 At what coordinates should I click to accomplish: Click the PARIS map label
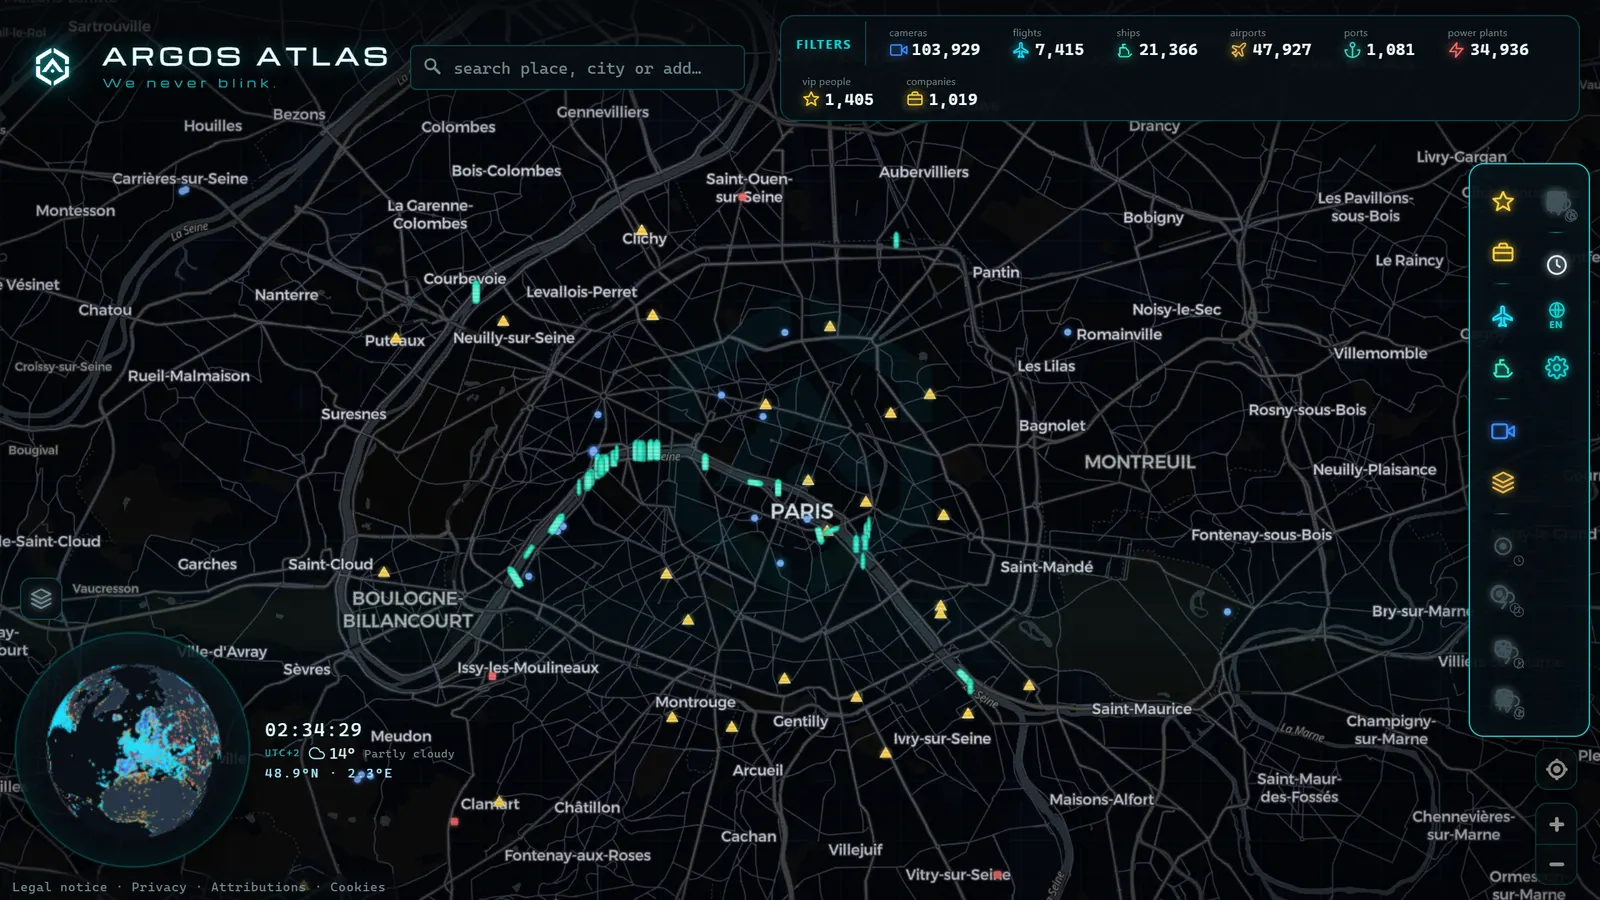click(x=801, y=511)
